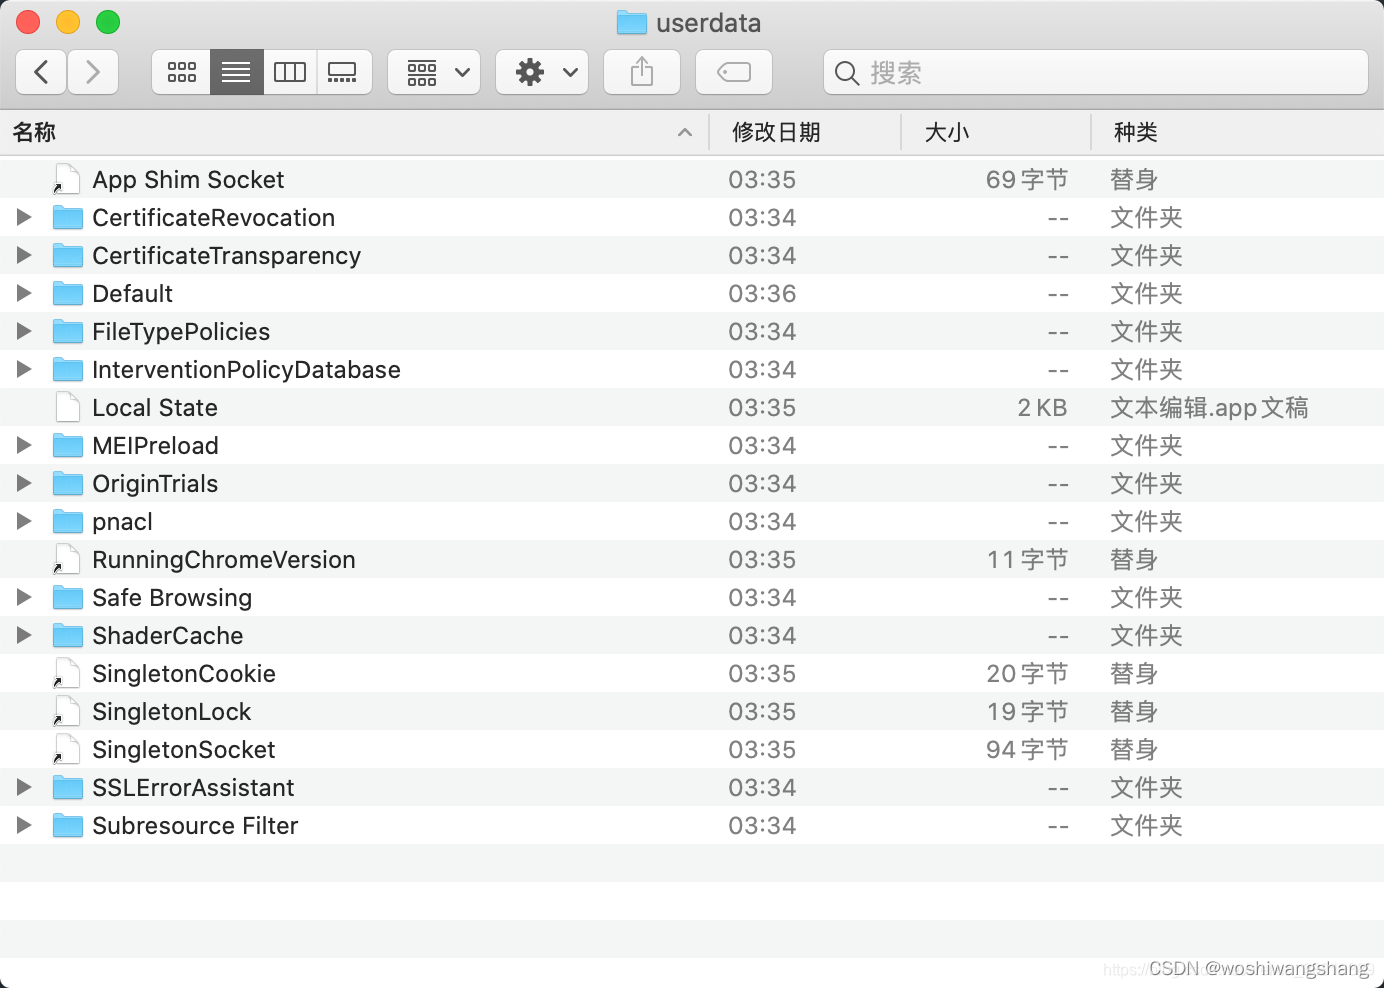Select the CertificateTransparency folder icon
The width and height of the screenshot is (1384, 988).
(x=68, y=255)
